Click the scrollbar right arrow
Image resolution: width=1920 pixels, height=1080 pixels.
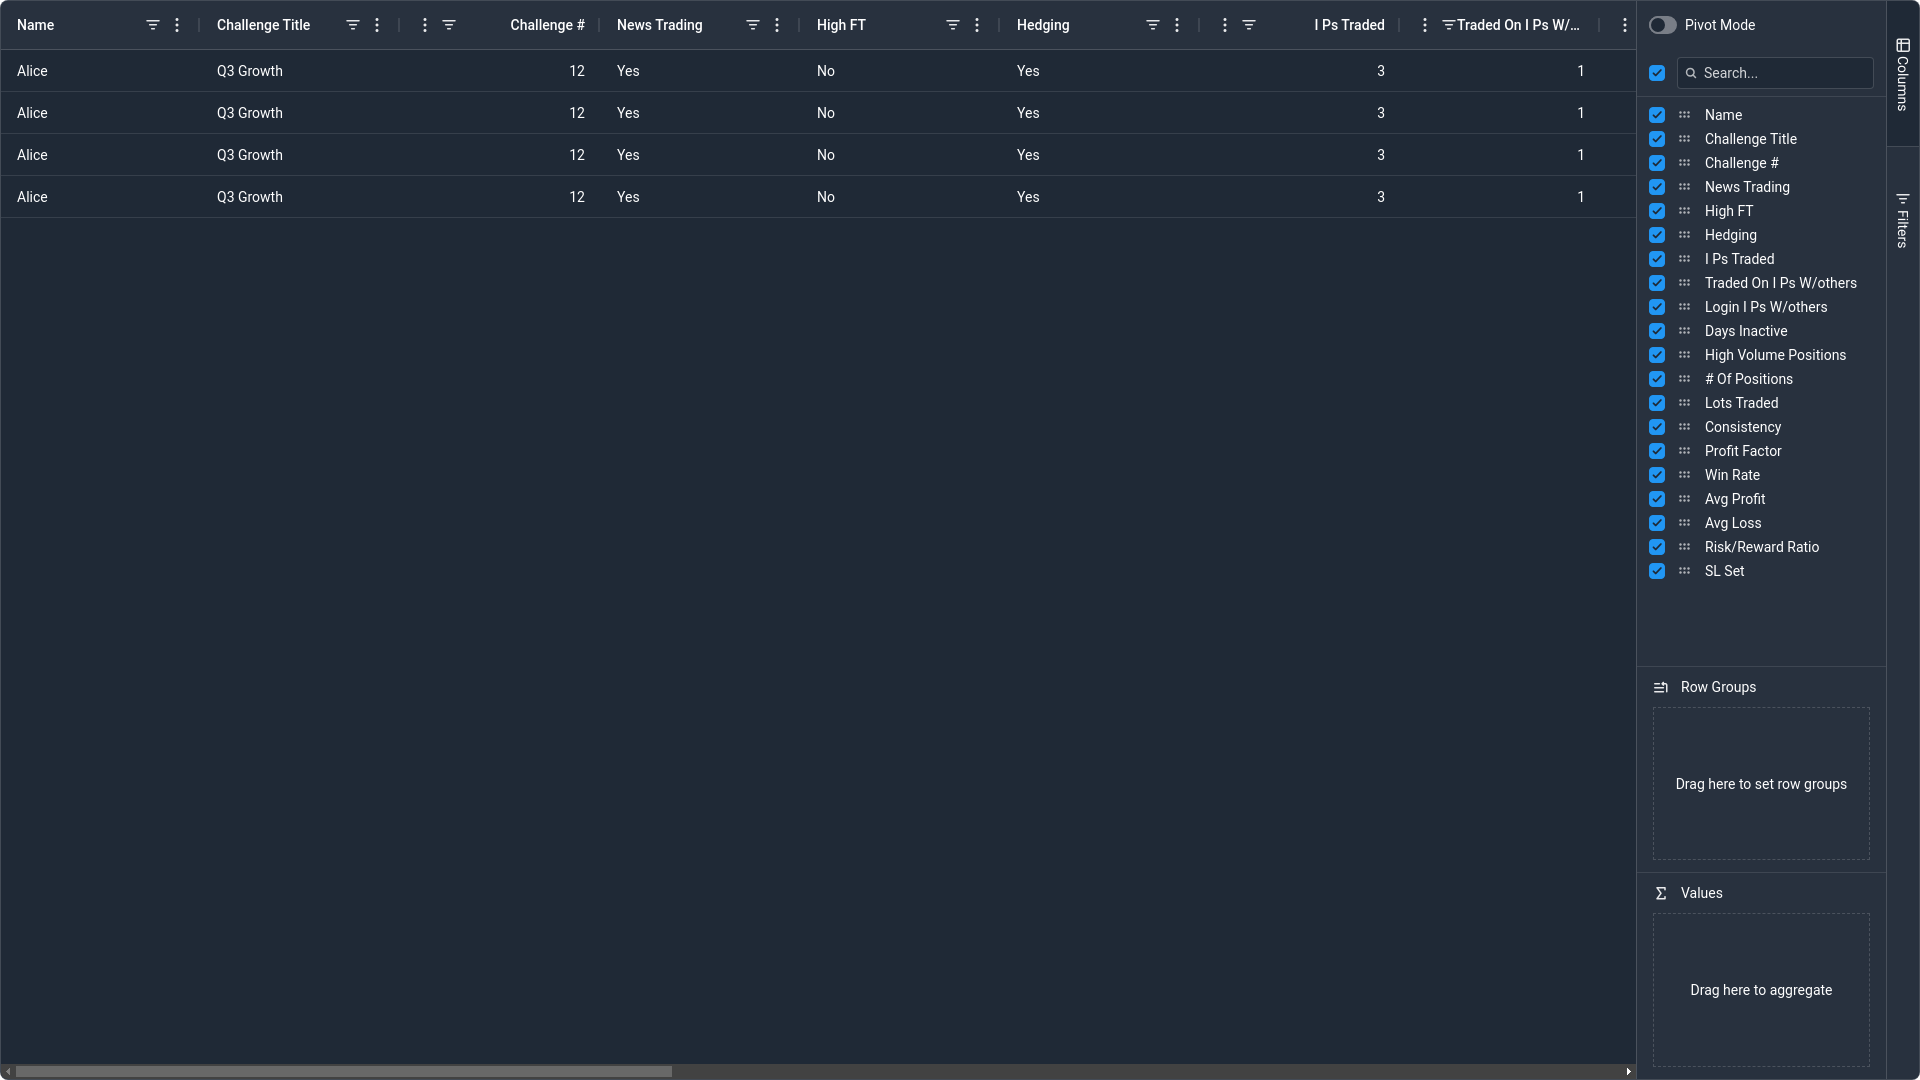(1628, 1071)
